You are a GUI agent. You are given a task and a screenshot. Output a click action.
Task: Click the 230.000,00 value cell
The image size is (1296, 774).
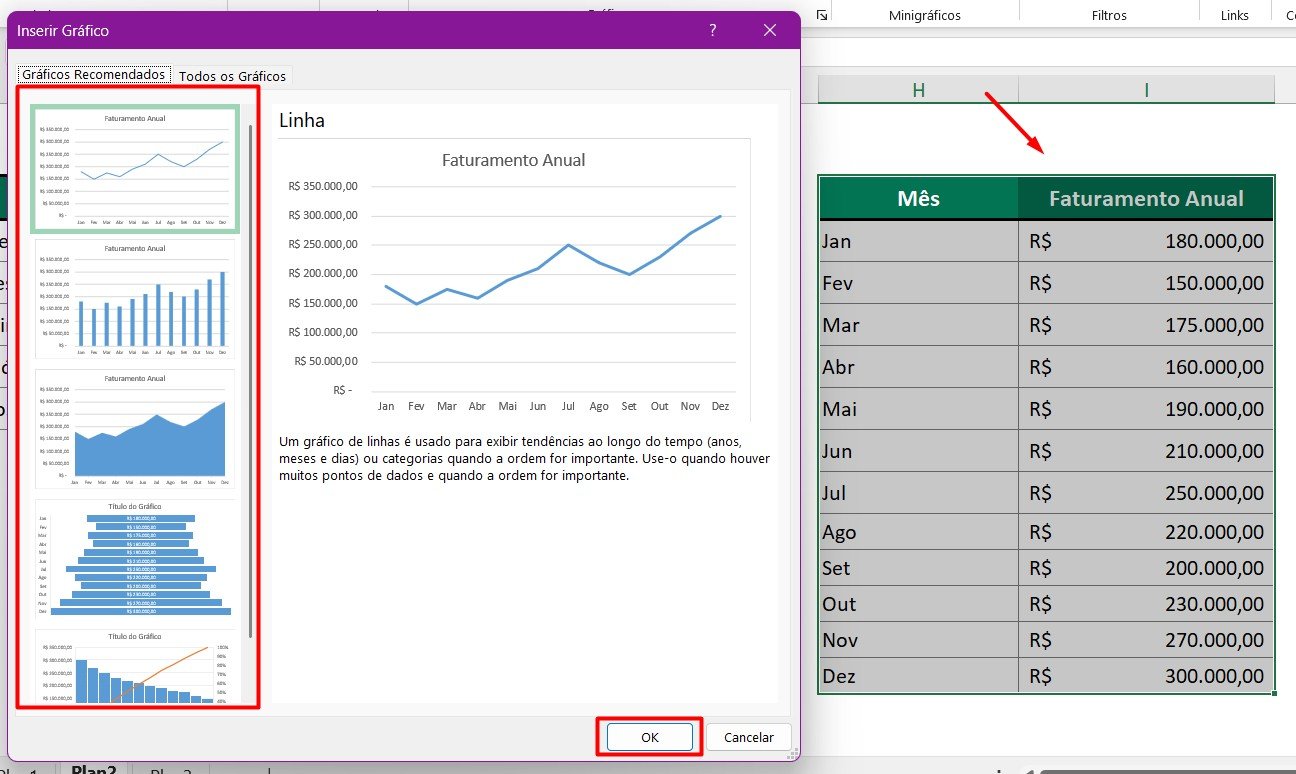pos(1146,604)
